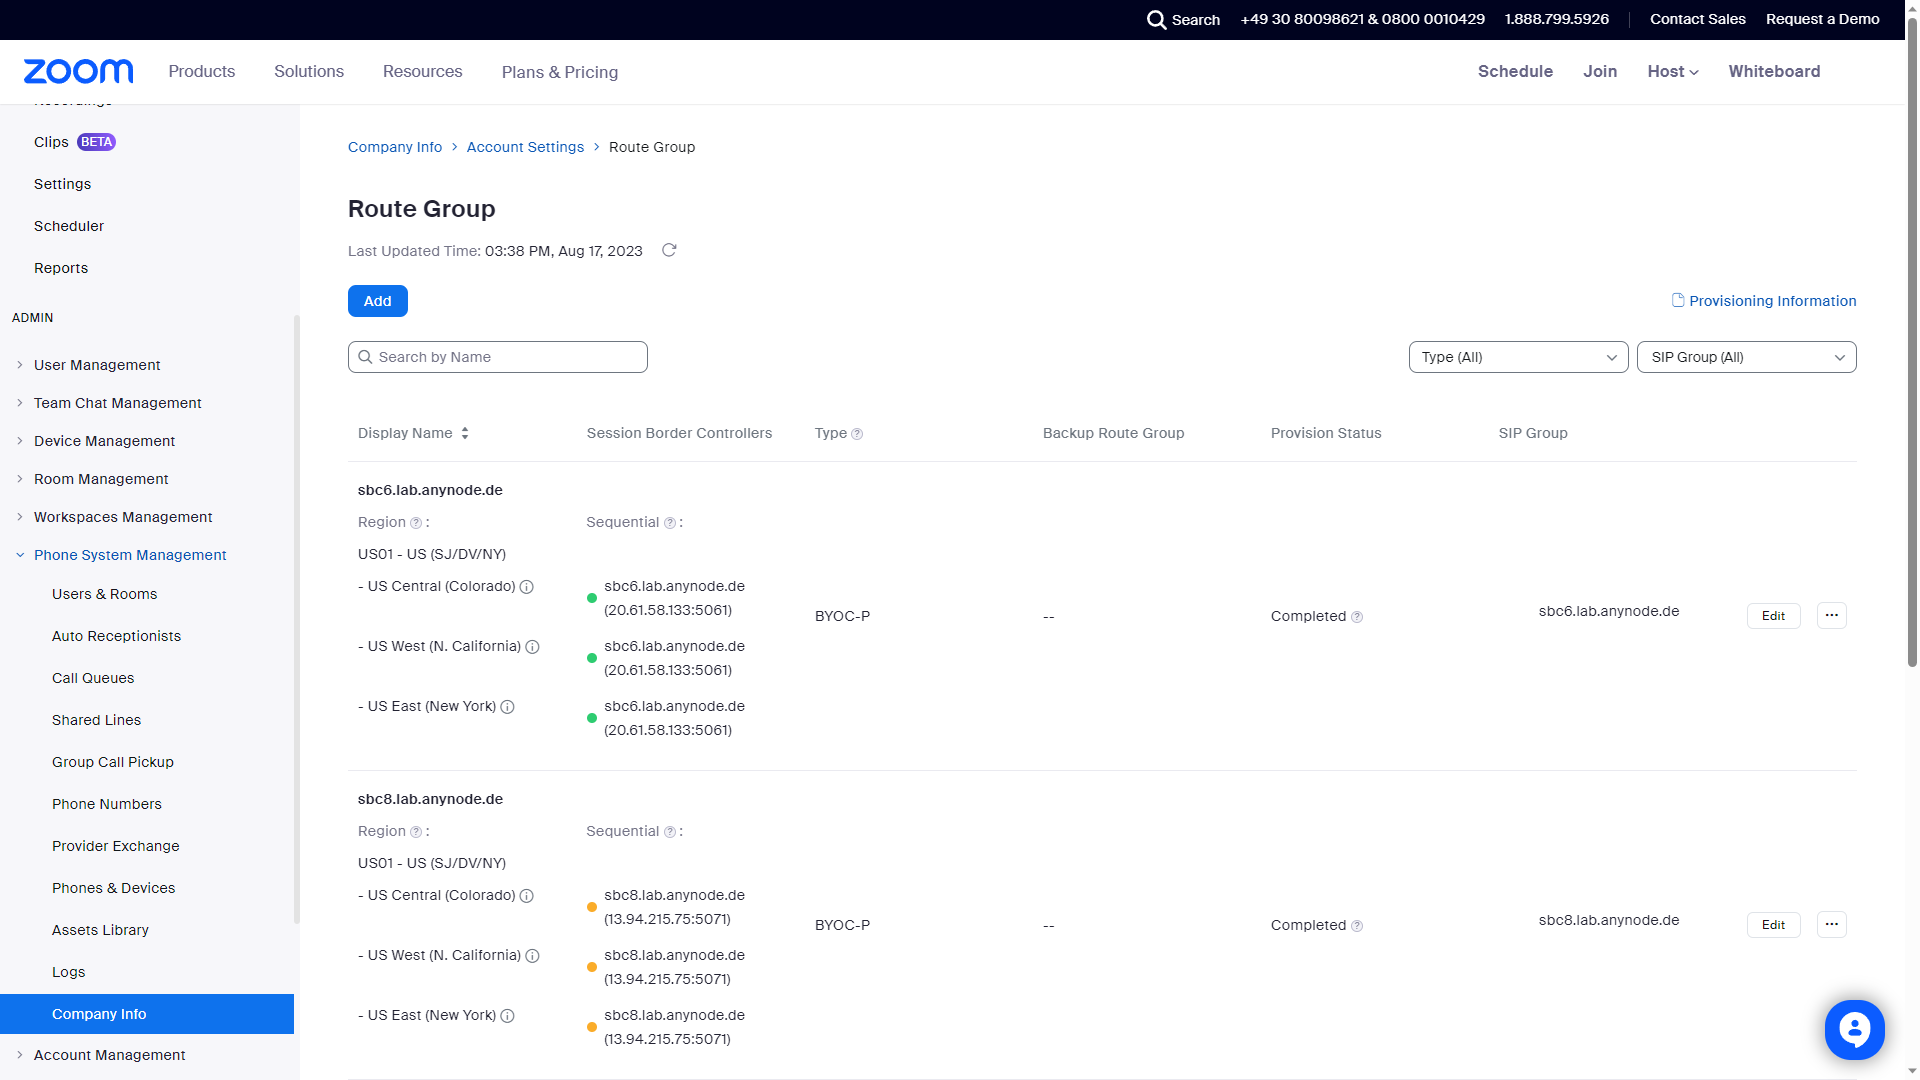1920x1080 pixels.
Task: Edit the sbc6.lab.anynode.de route group
Action: [x=1774, y=616]
